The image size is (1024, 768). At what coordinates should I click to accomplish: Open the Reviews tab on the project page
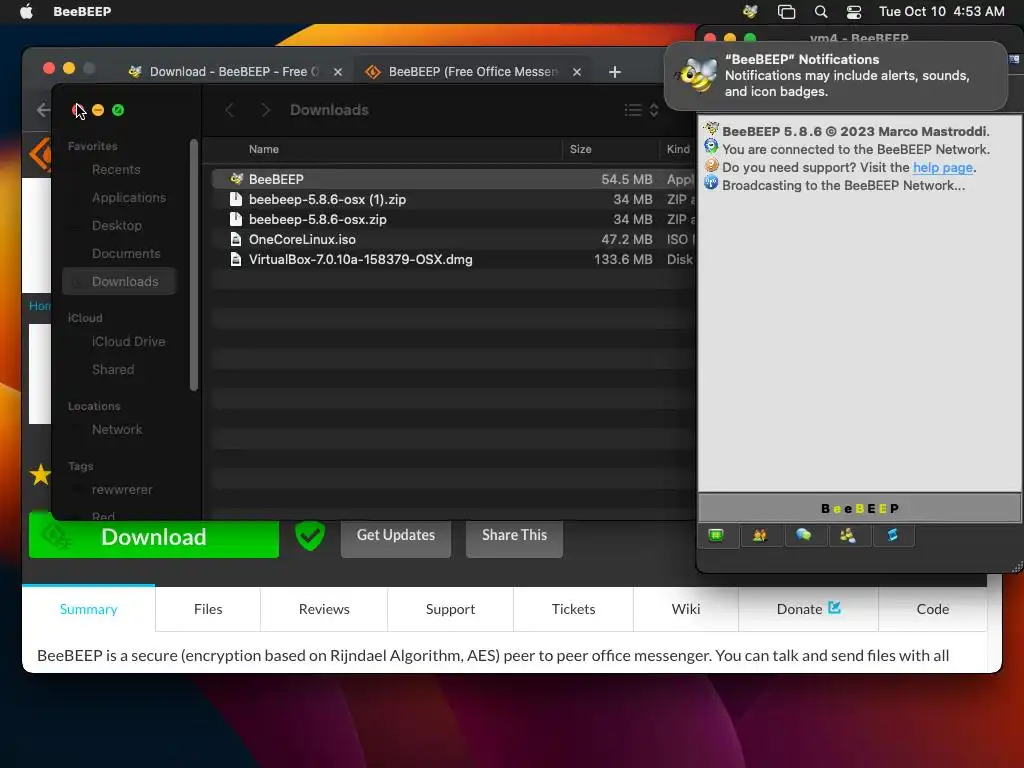coord(324,609)
